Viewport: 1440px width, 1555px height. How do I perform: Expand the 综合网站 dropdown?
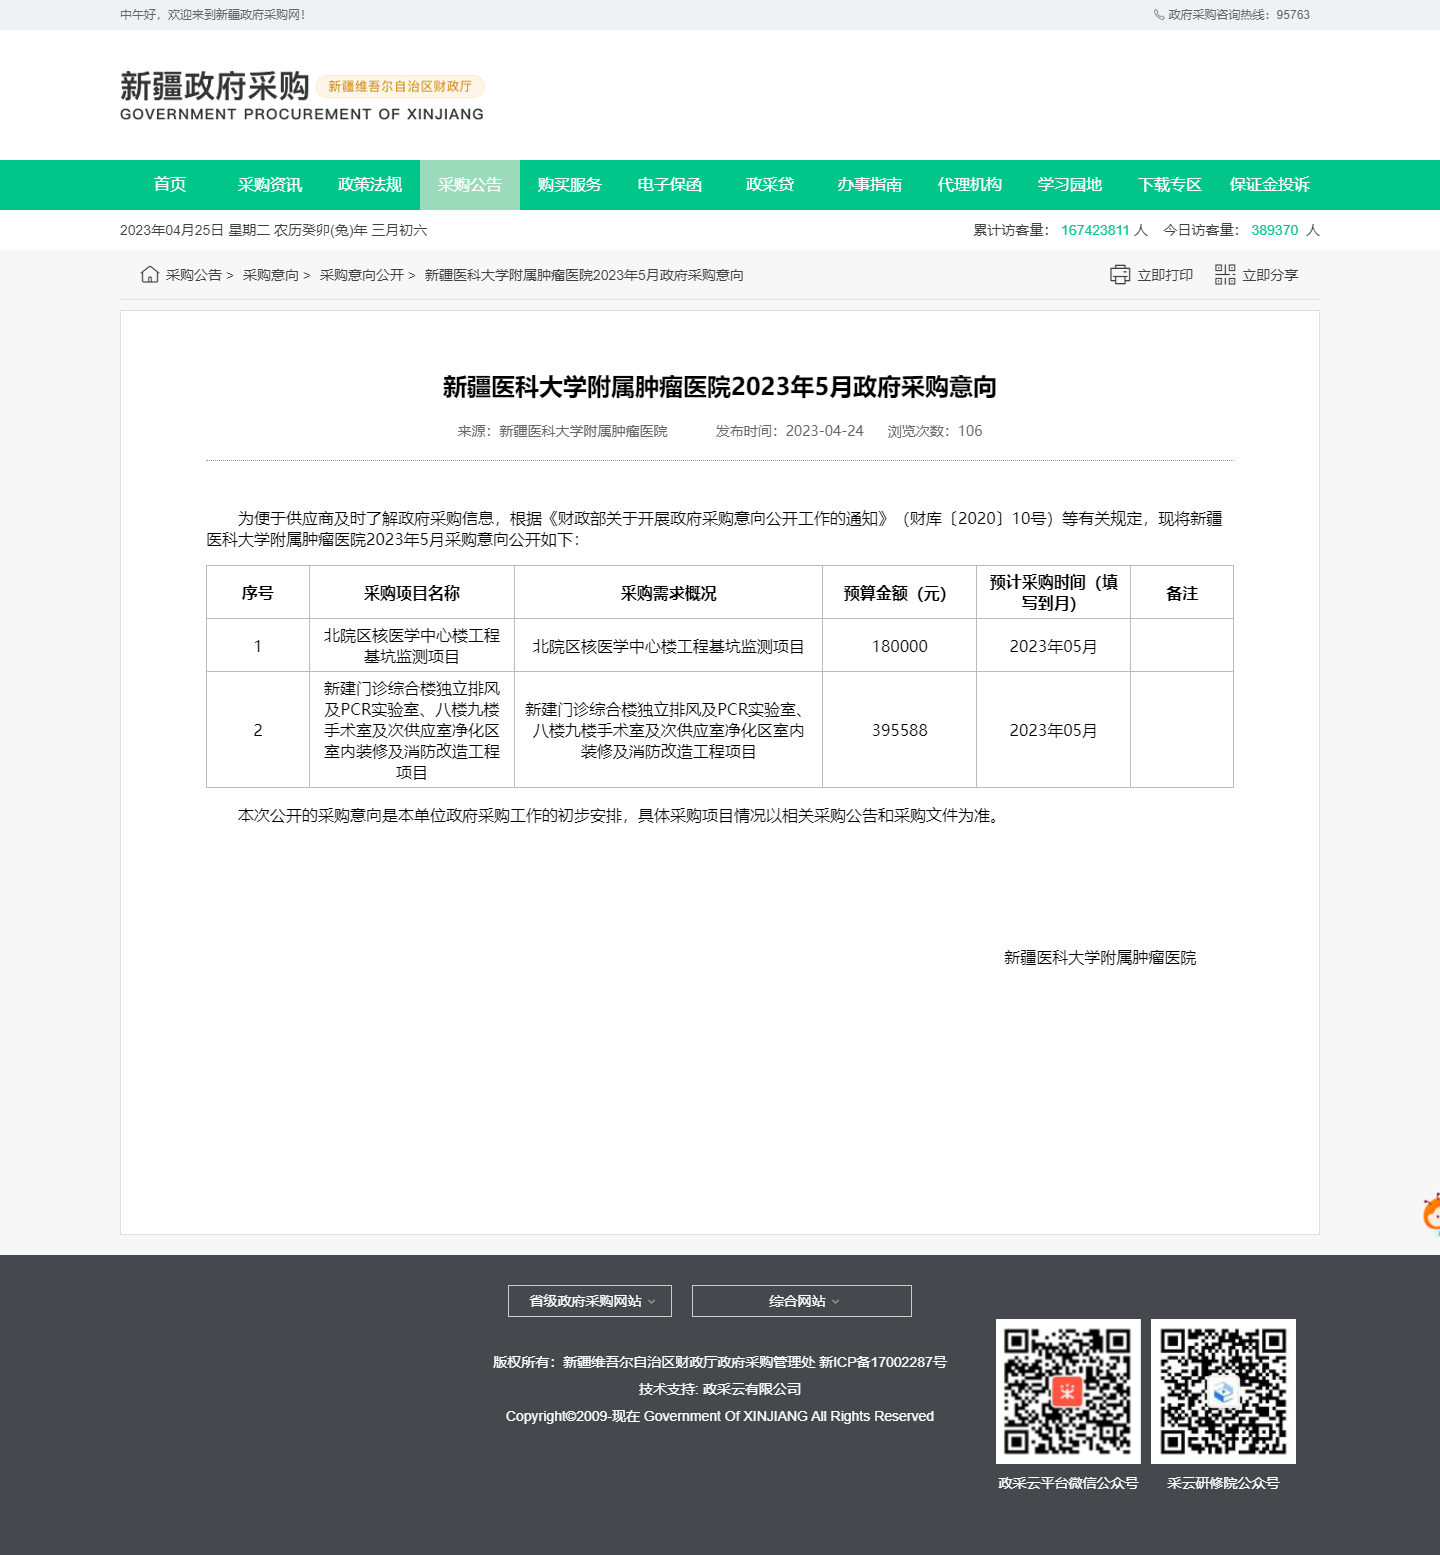[x=802, y=1301]
